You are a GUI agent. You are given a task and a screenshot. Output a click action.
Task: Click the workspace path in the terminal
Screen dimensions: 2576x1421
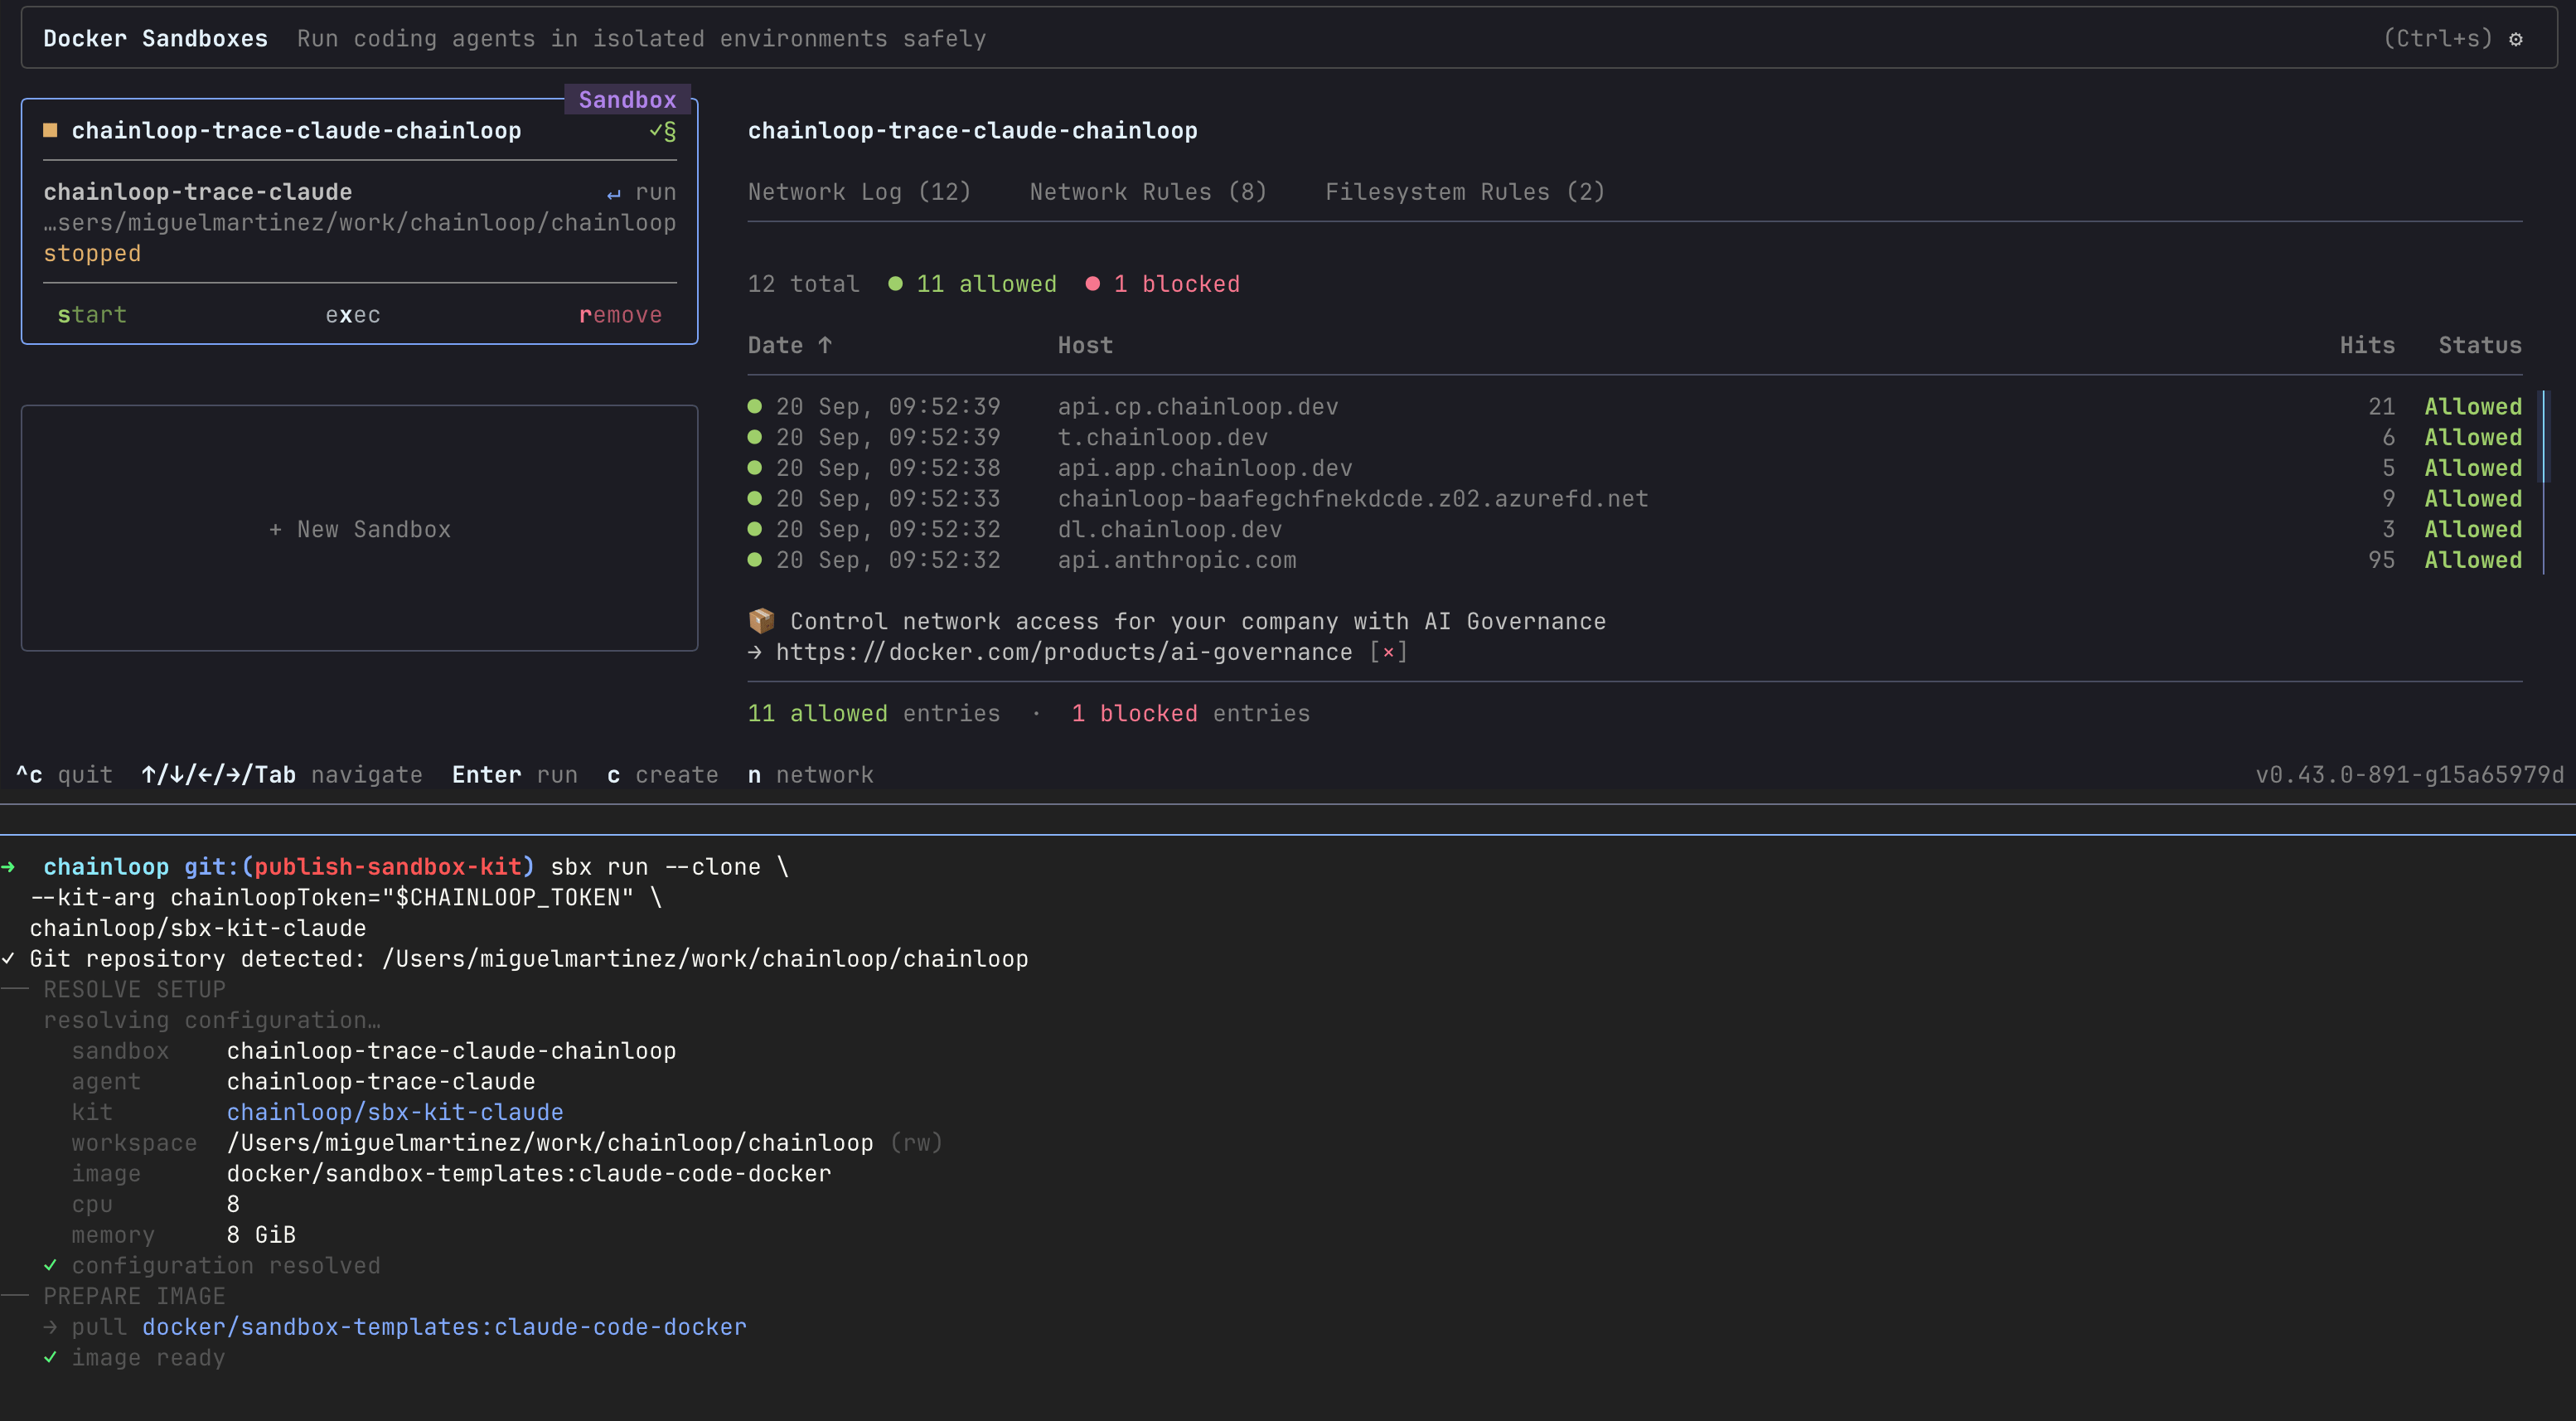point(549,1143)
